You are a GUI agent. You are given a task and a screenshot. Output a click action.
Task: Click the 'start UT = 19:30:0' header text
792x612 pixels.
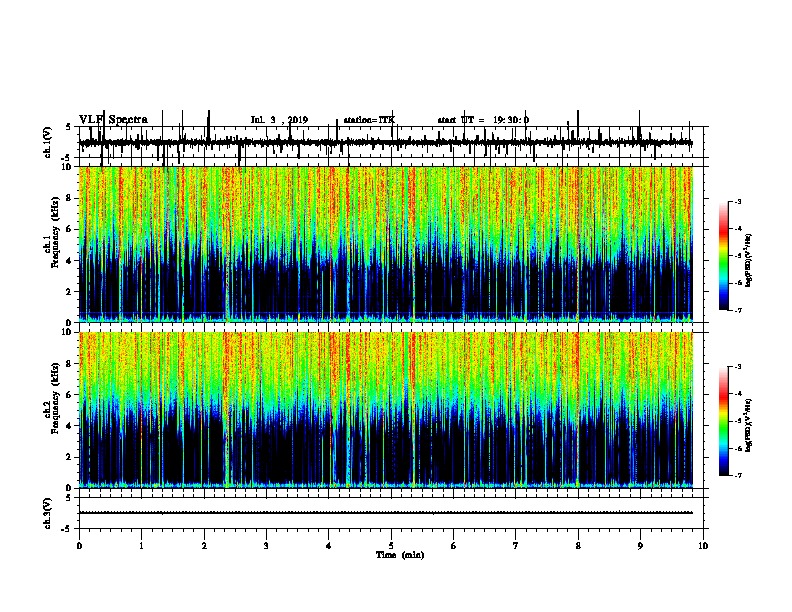(x=483, y=120)
